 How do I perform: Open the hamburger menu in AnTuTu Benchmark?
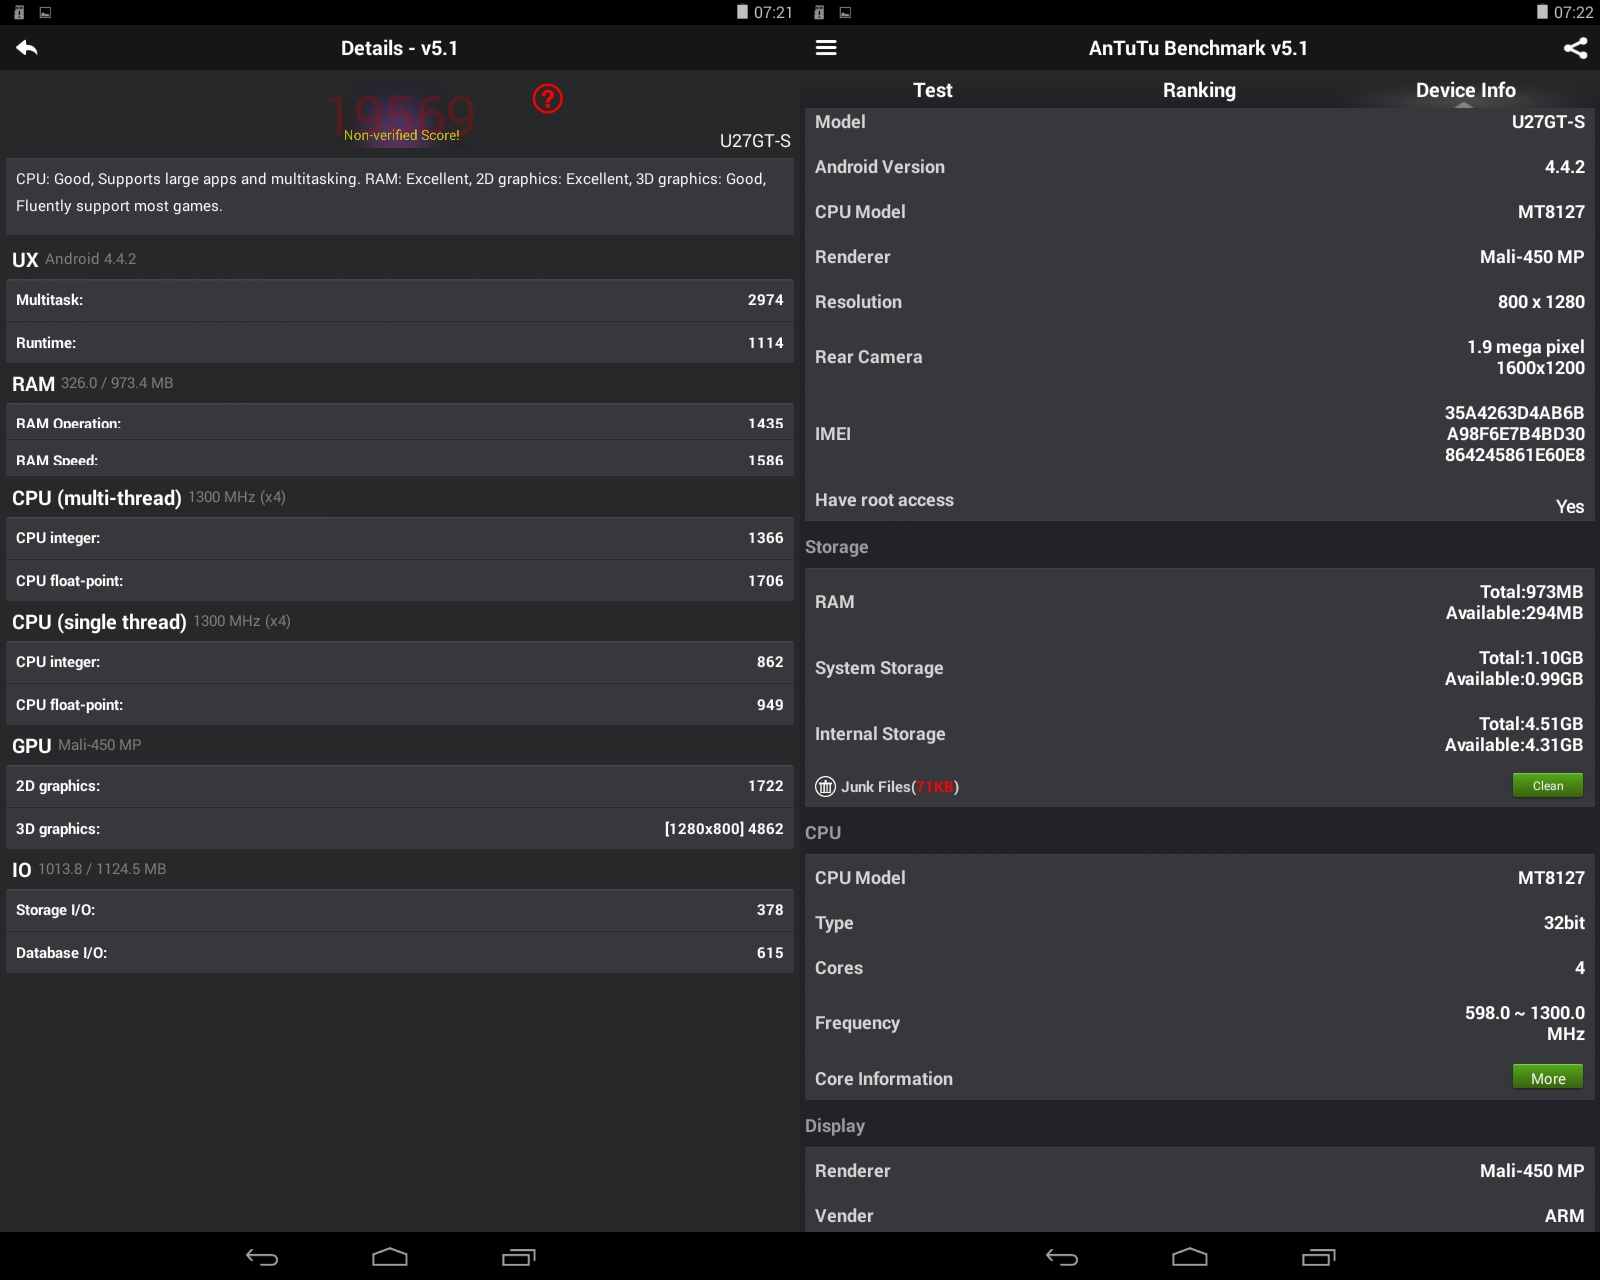(x=826, y=48)
